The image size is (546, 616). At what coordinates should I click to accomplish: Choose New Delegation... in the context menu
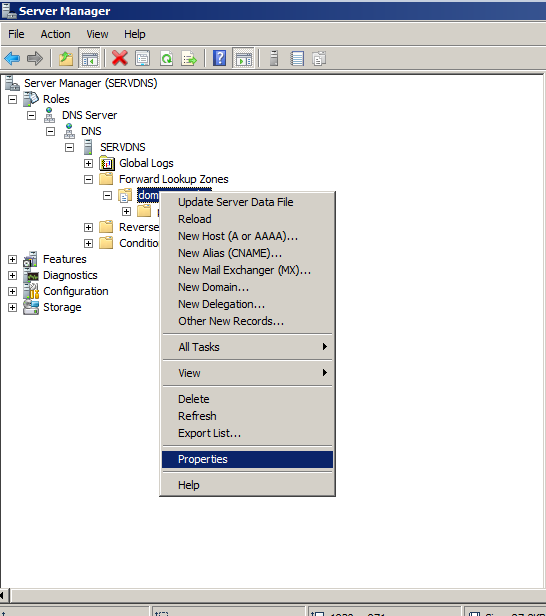pyautogui.click(x=247, y=304)
